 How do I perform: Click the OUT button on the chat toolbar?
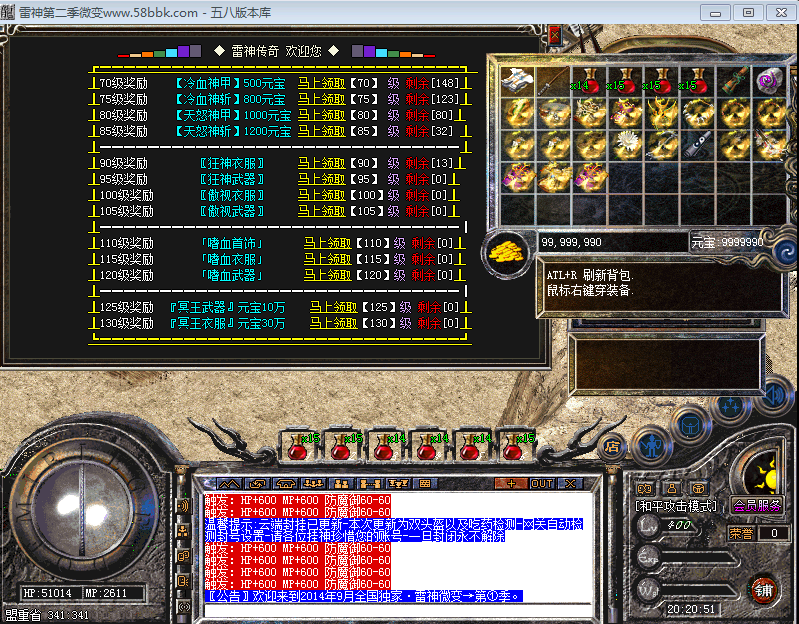click(x=542, y=483)
